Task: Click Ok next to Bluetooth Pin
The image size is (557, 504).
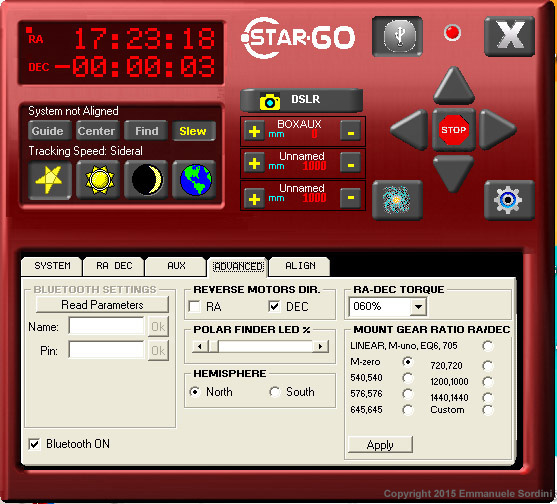Action: coord(158,351)
